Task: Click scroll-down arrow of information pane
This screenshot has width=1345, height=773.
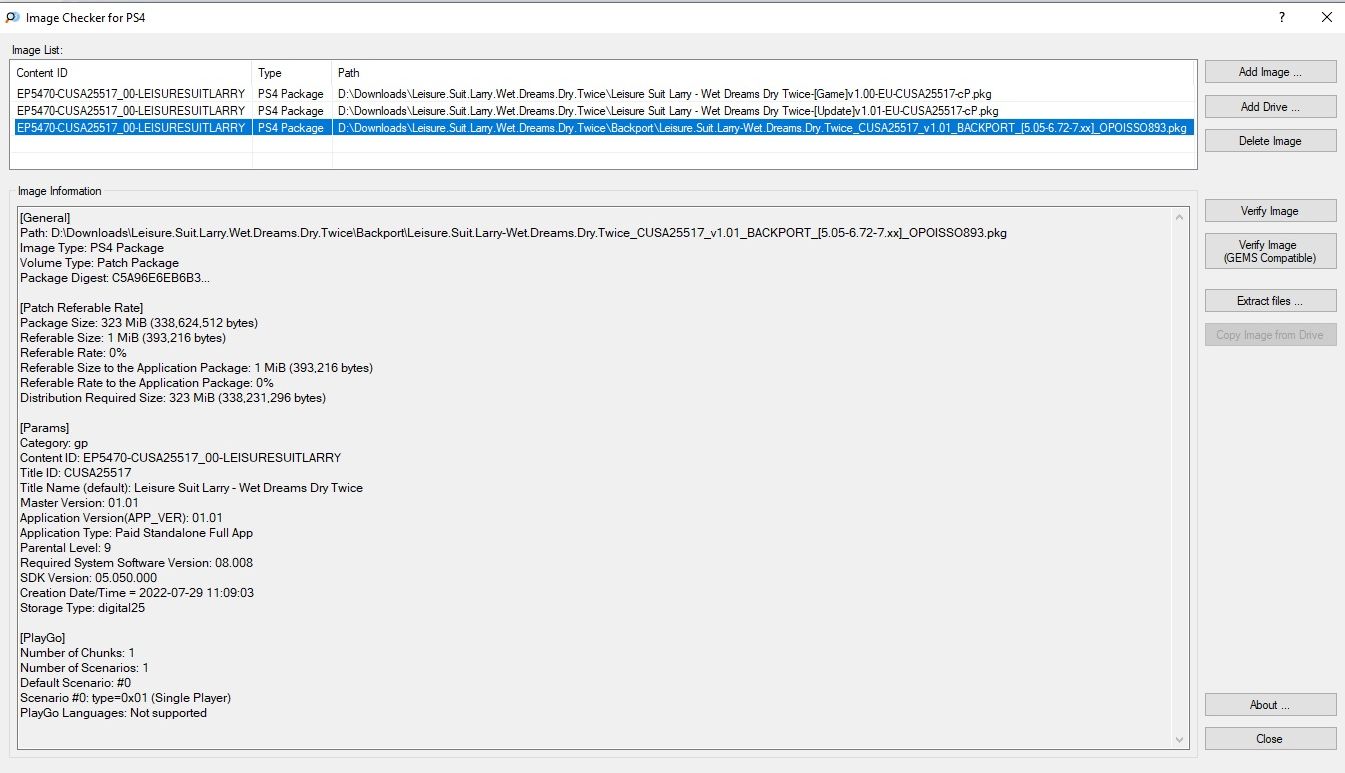Action: tap(1181, 739)
